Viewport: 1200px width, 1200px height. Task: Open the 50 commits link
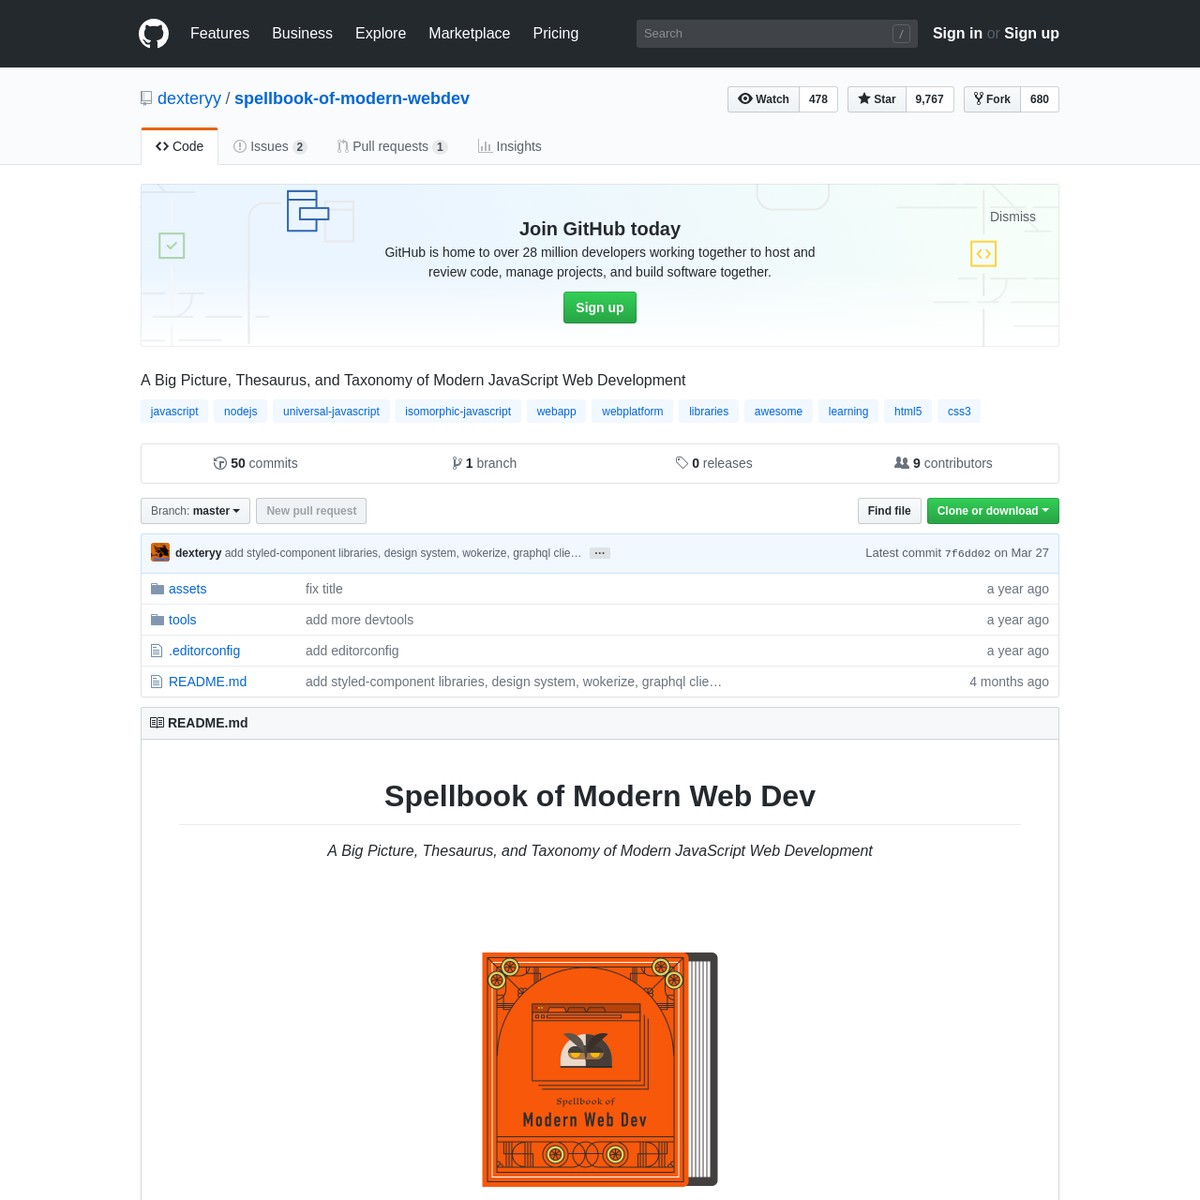[x=255, y=463]
